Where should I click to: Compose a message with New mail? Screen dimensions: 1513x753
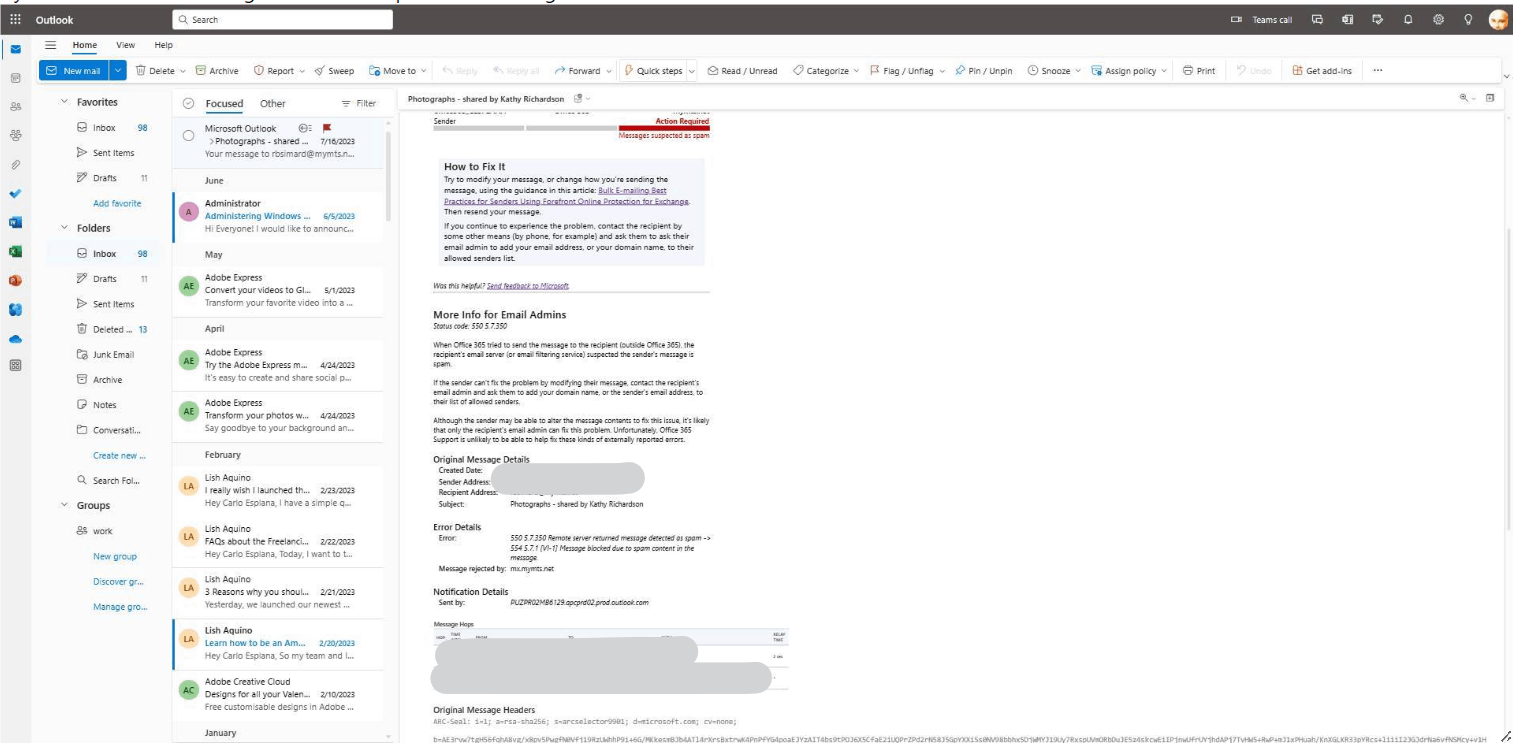[74, 71]
